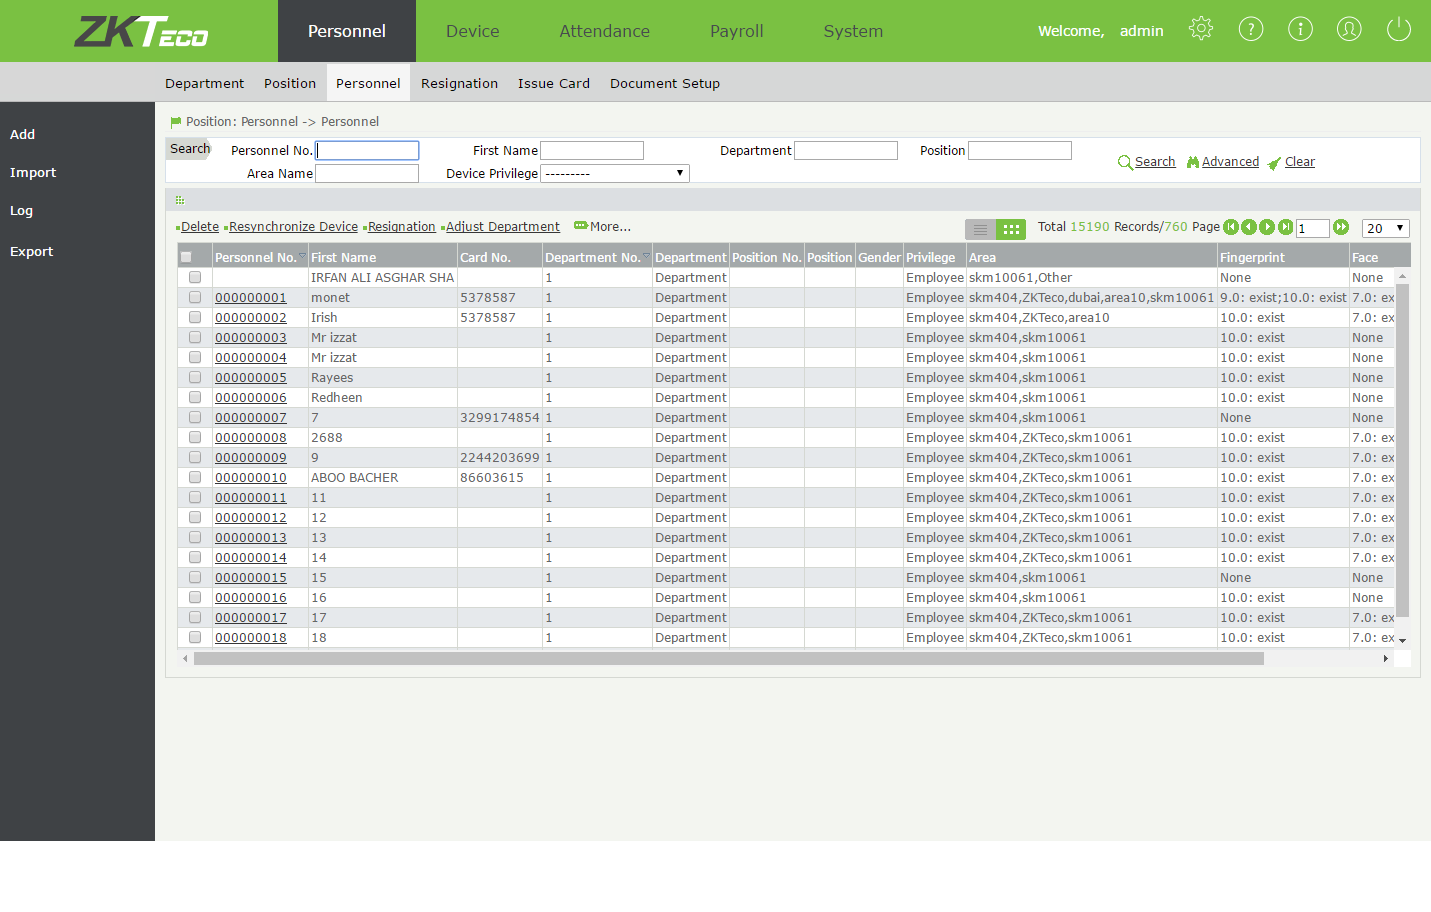Switch to grid view layout icon
Screen dimensions: 1431x912
pyautogui.click(x=1011, y=229)
